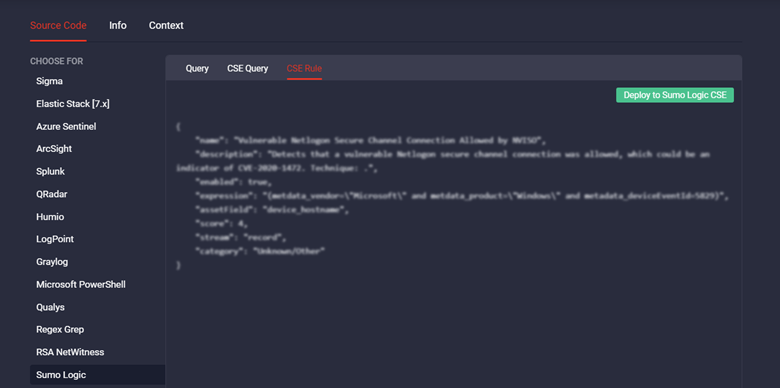Click the "expression" line in the rule code
This screenshot has width=780, height=388.
462,196
